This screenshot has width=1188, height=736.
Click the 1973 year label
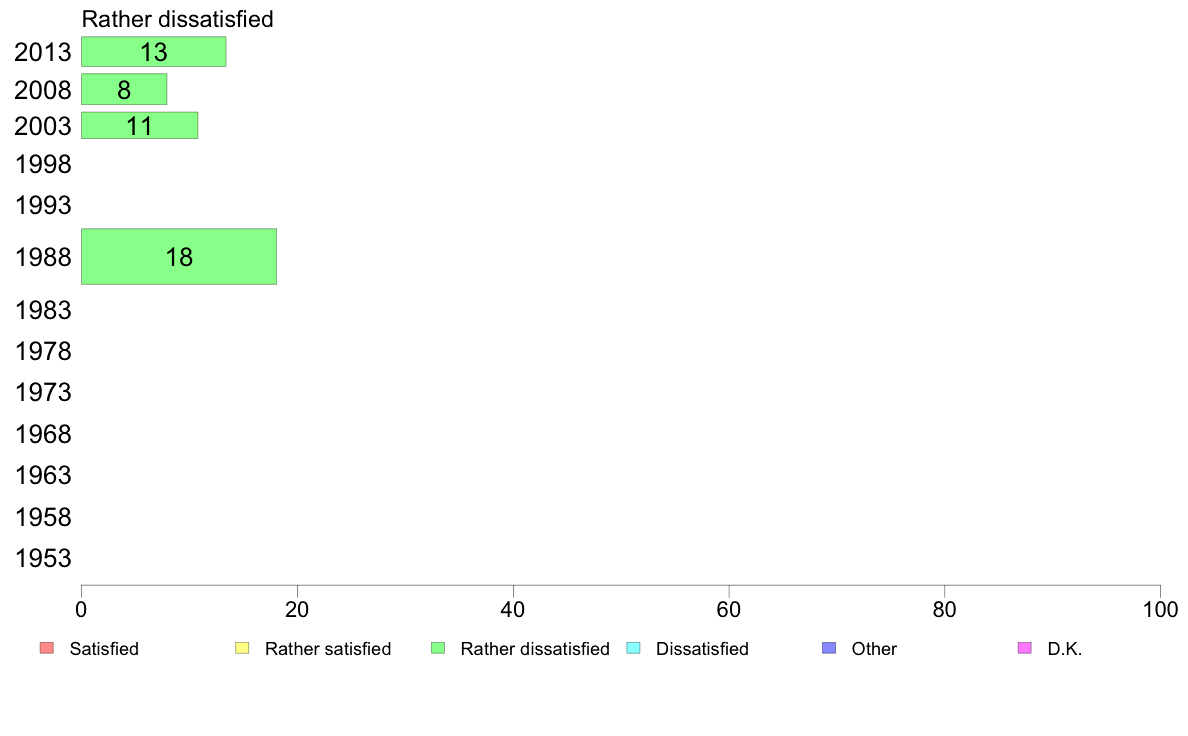[43, 393]
